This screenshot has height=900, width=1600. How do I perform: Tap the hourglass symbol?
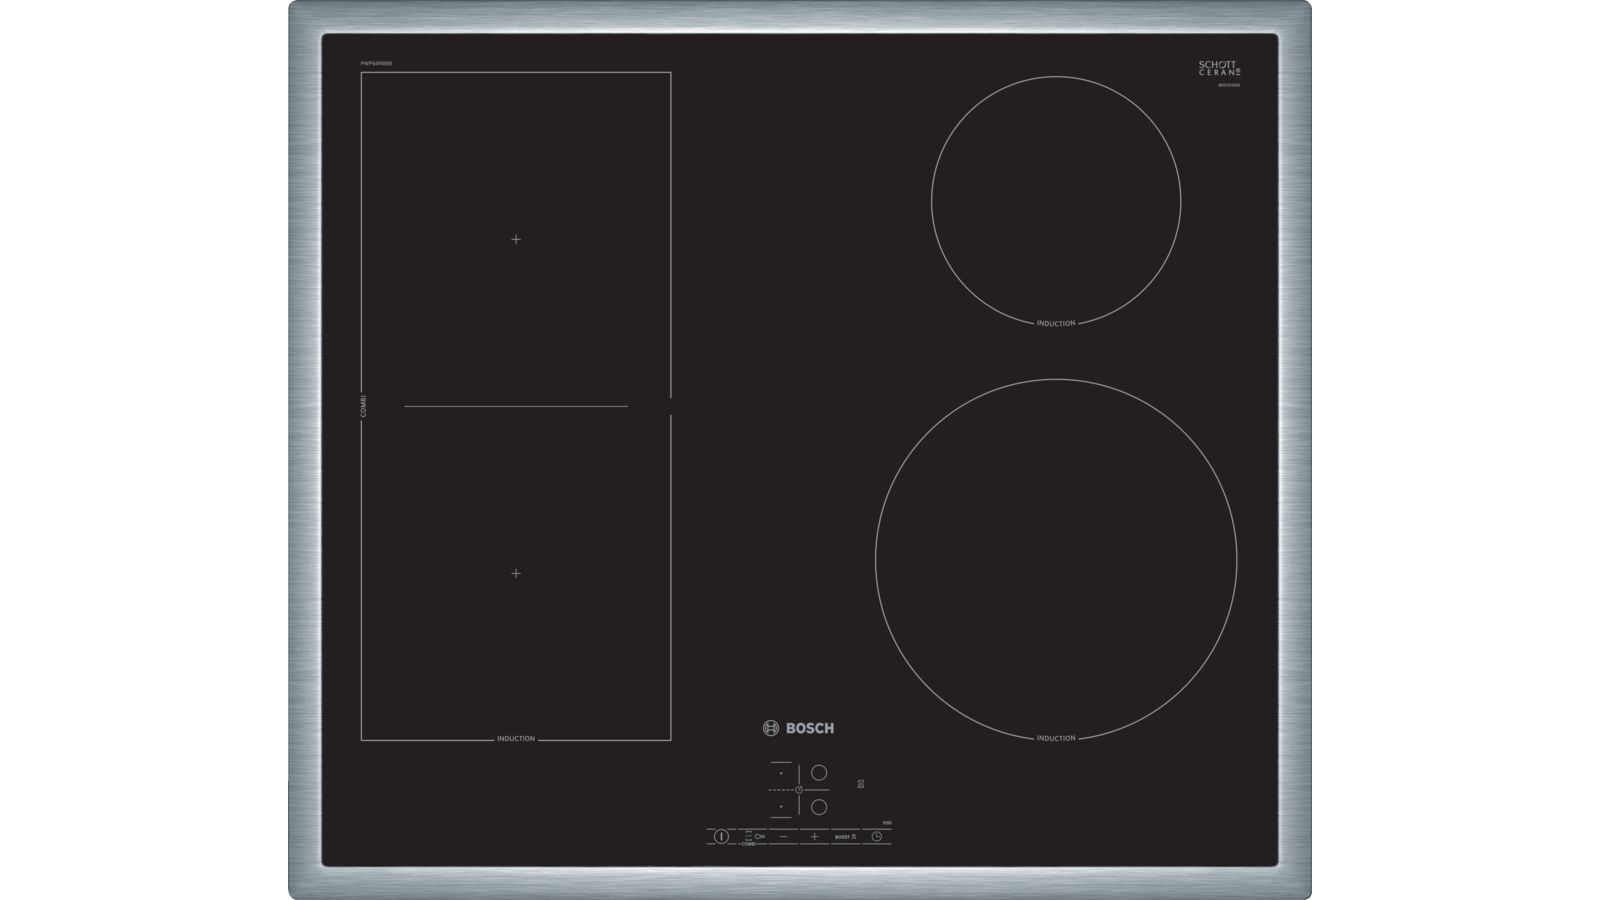tap(861, 784)
